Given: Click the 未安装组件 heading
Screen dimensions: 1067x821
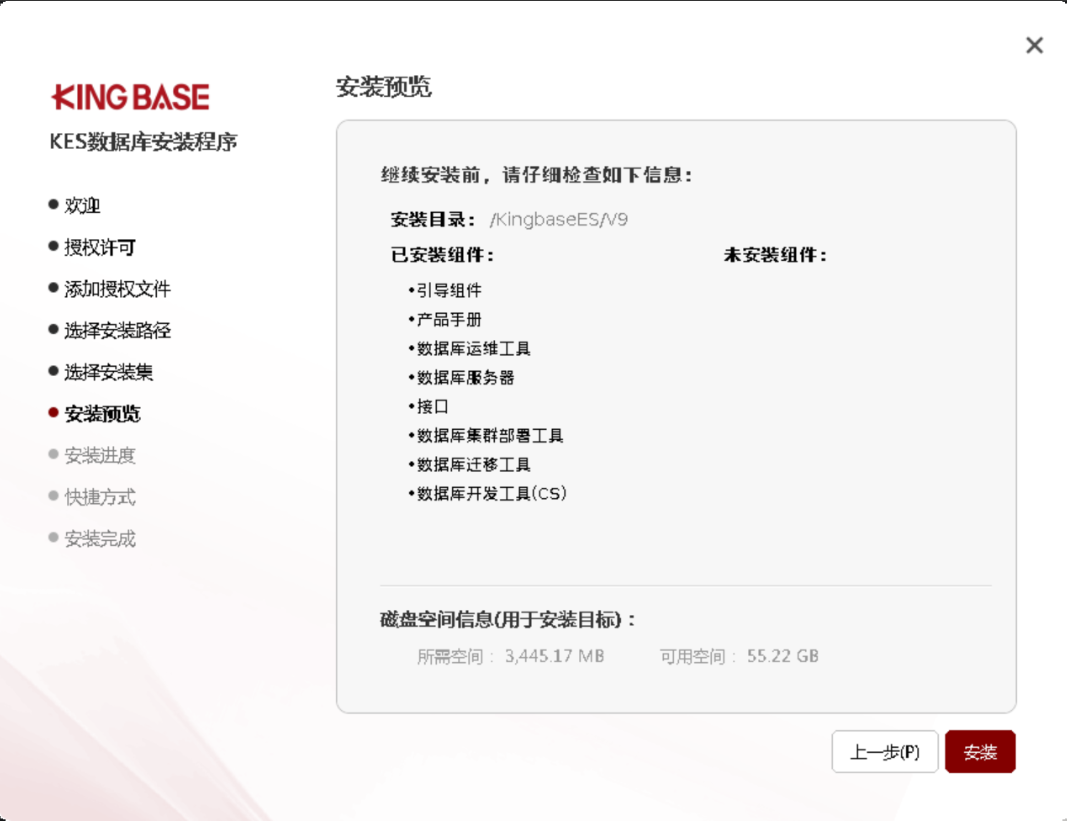Looking at the screenshot, I should point(775,255).
